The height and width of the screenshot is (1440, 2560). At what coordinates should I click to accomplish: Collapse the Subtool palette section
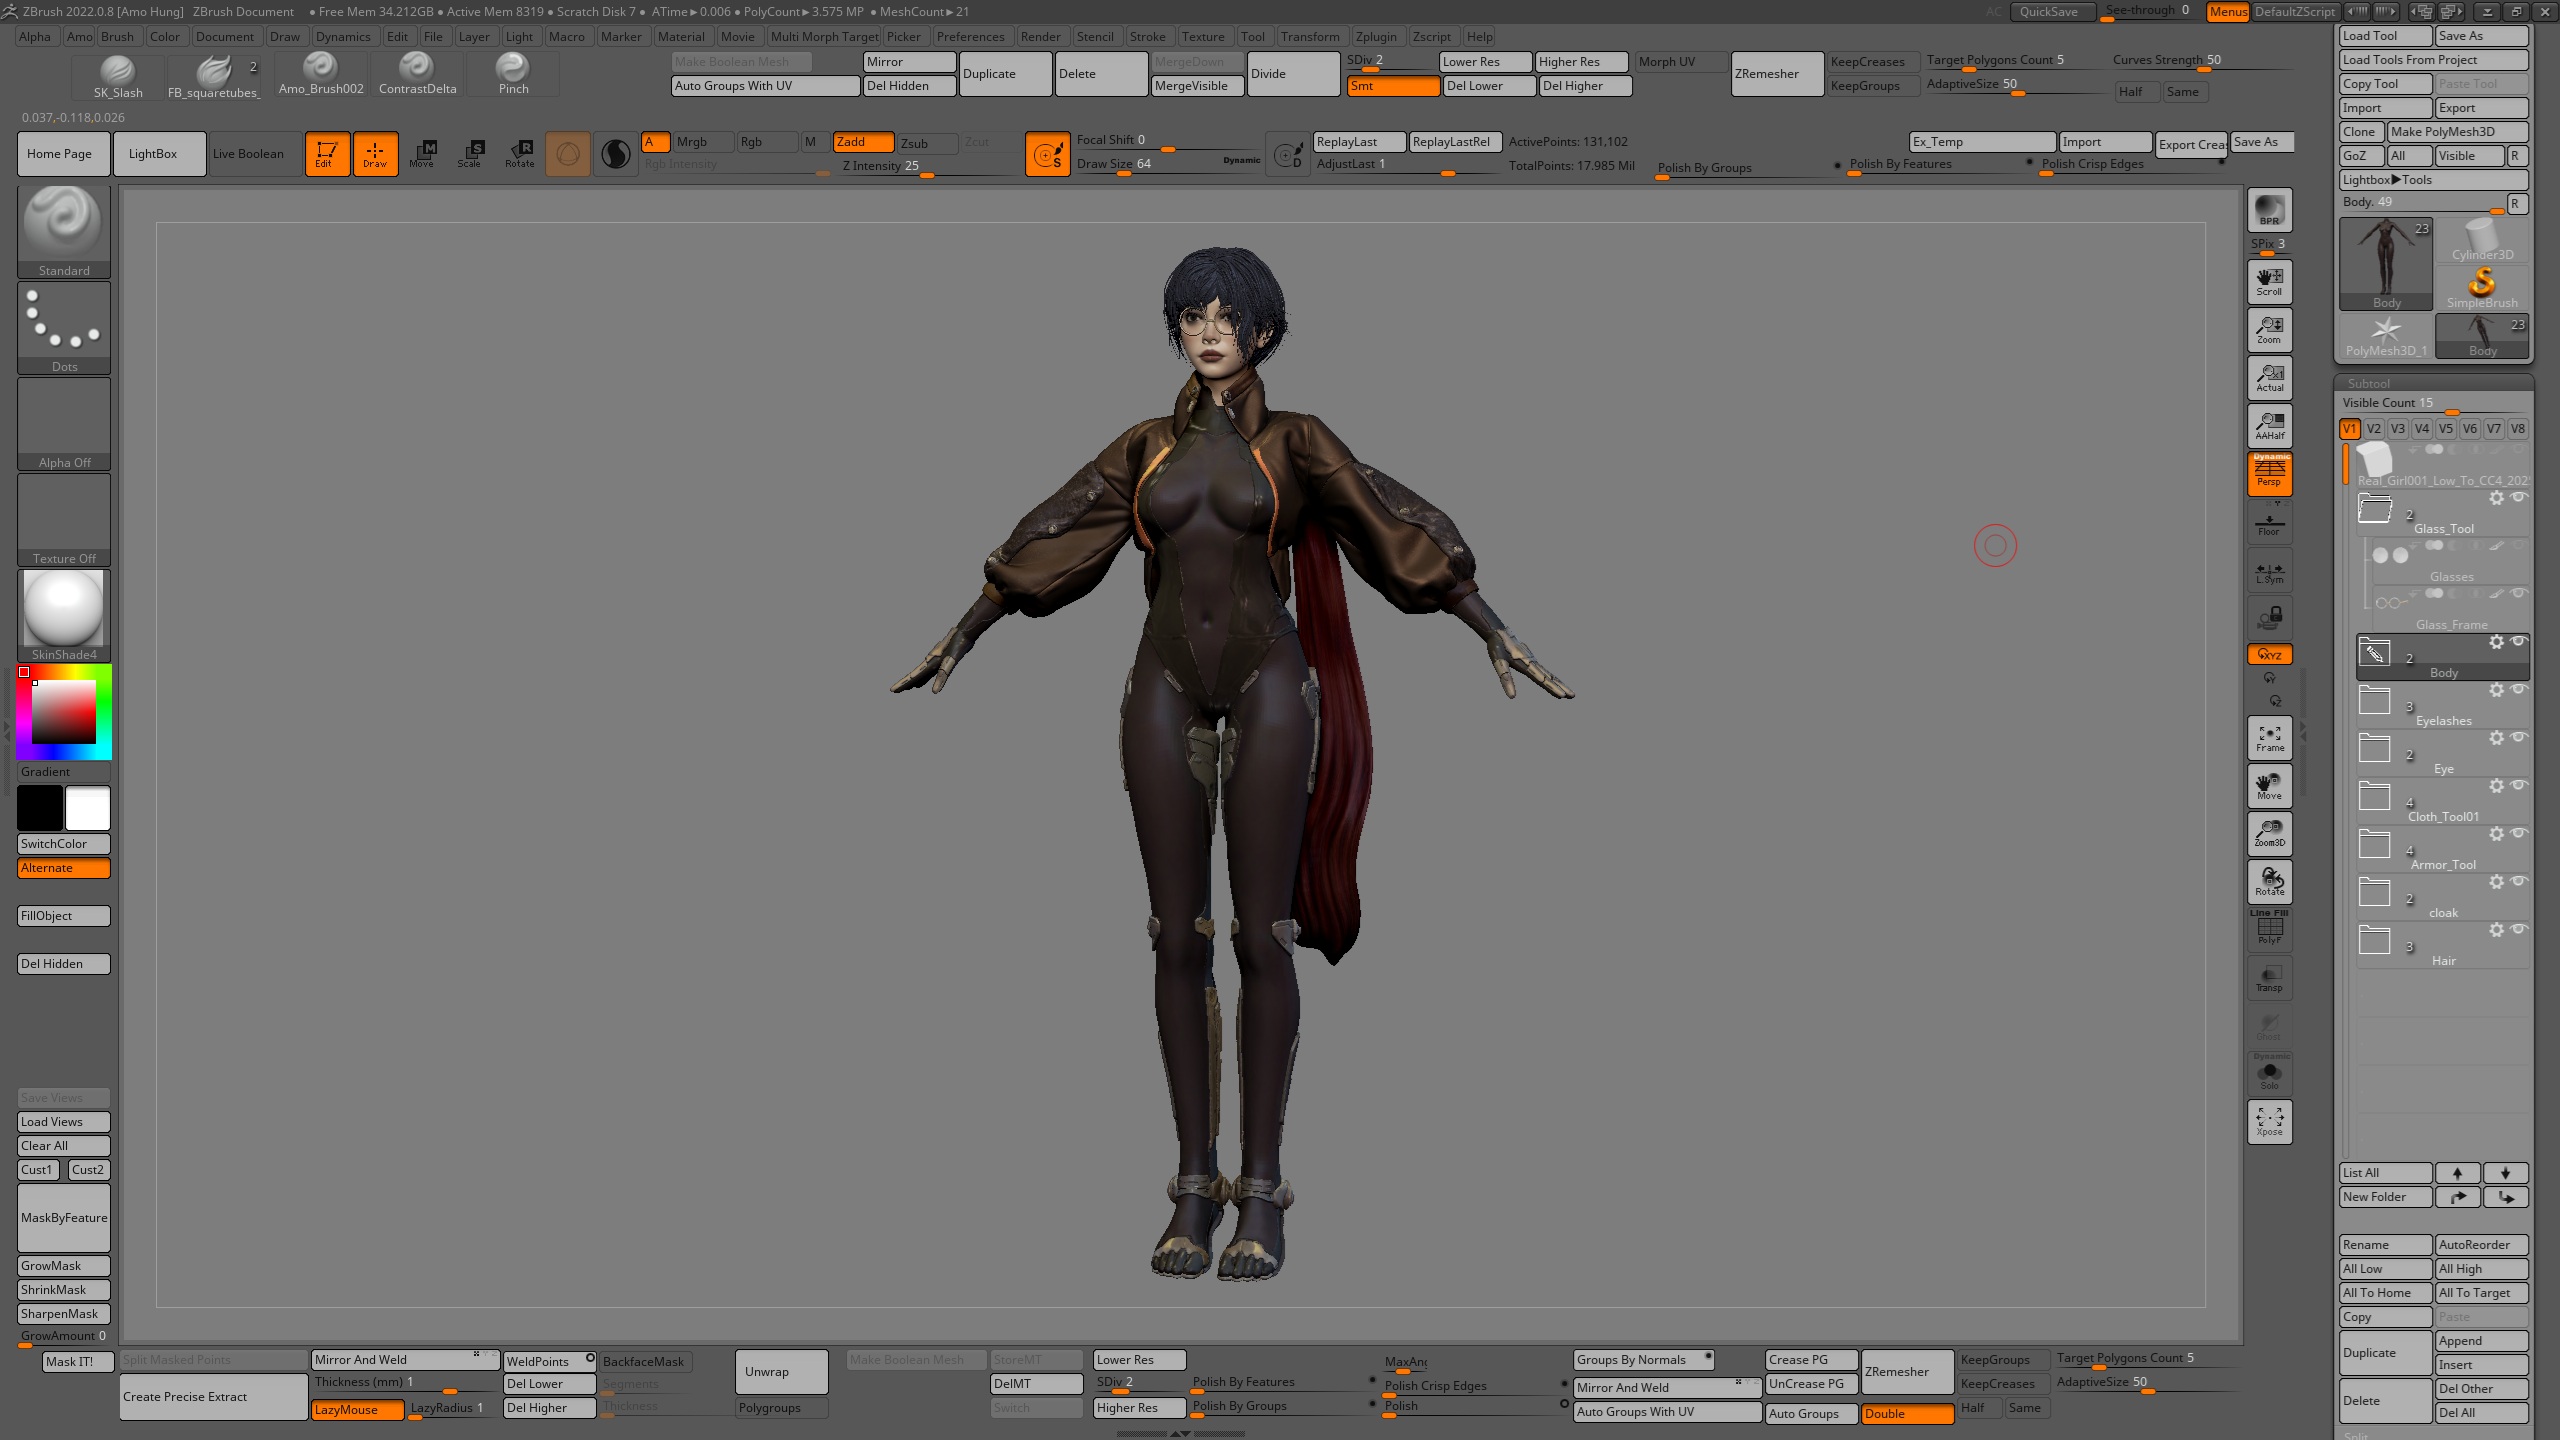pos(2368,383)
